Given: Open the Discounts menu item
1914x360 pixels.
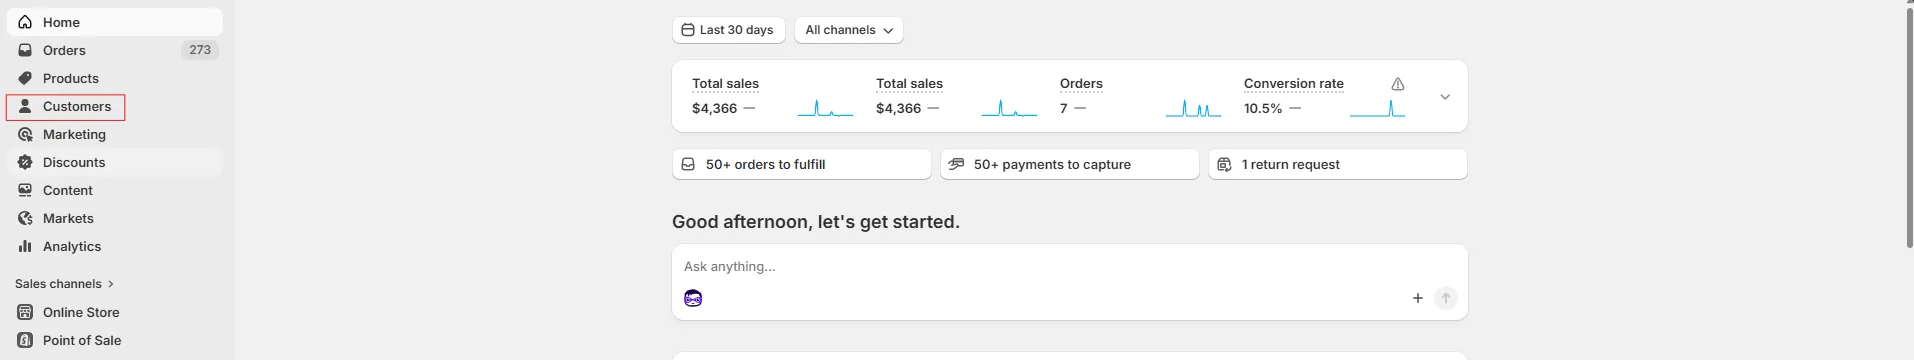Looking at the screenshot, I should click(115, 162).
